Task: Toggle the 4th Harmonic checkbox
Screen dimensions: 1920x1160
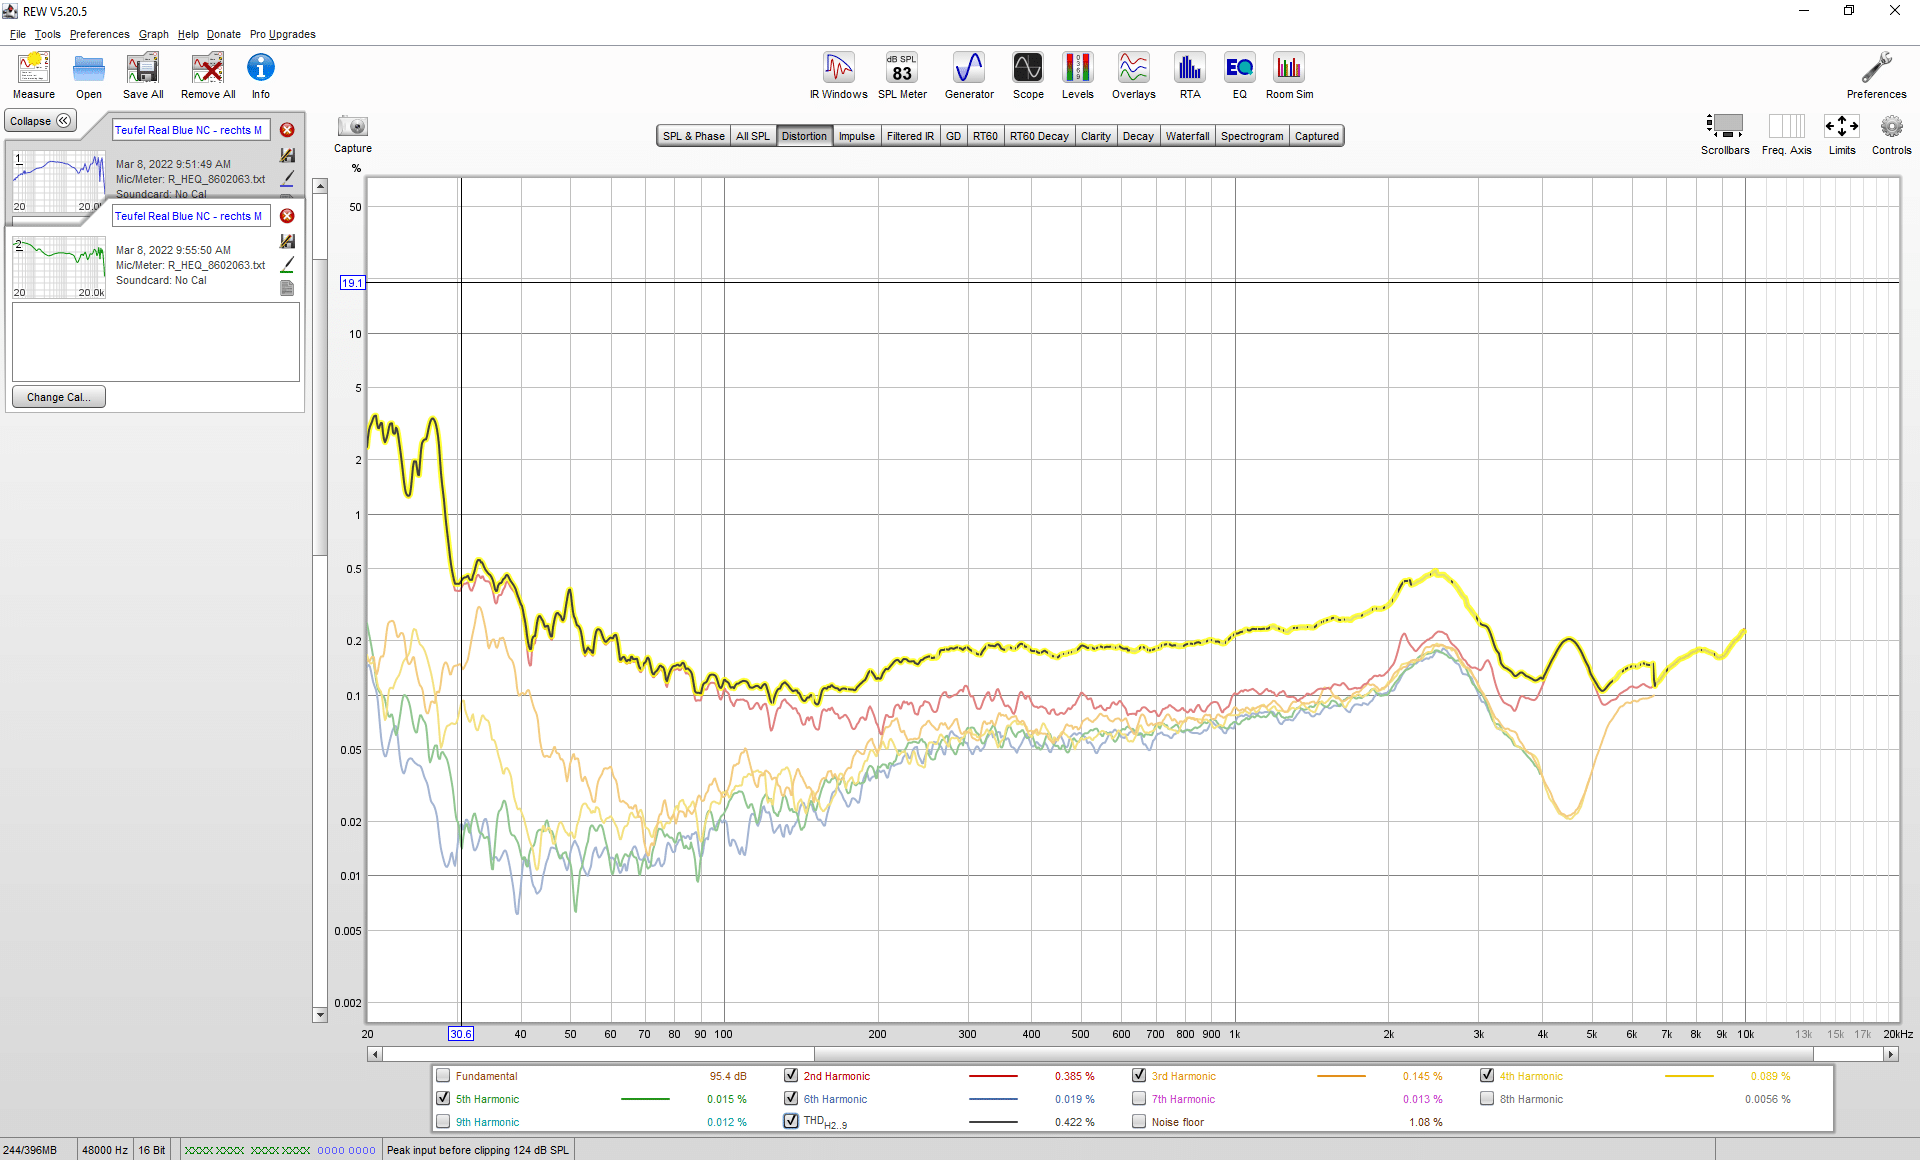Action: pos(1487,1076)
